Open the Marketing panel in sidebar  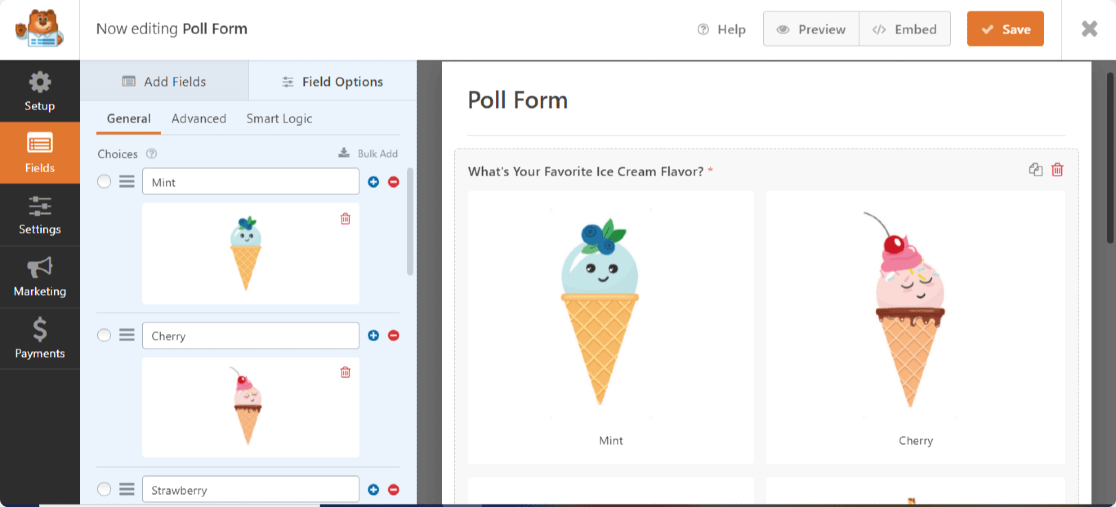[x=40, y=277]
